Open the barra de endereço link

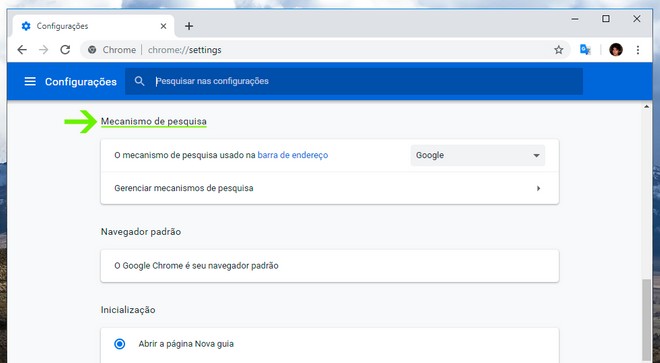pyautogui.click(x=293, y=155)
